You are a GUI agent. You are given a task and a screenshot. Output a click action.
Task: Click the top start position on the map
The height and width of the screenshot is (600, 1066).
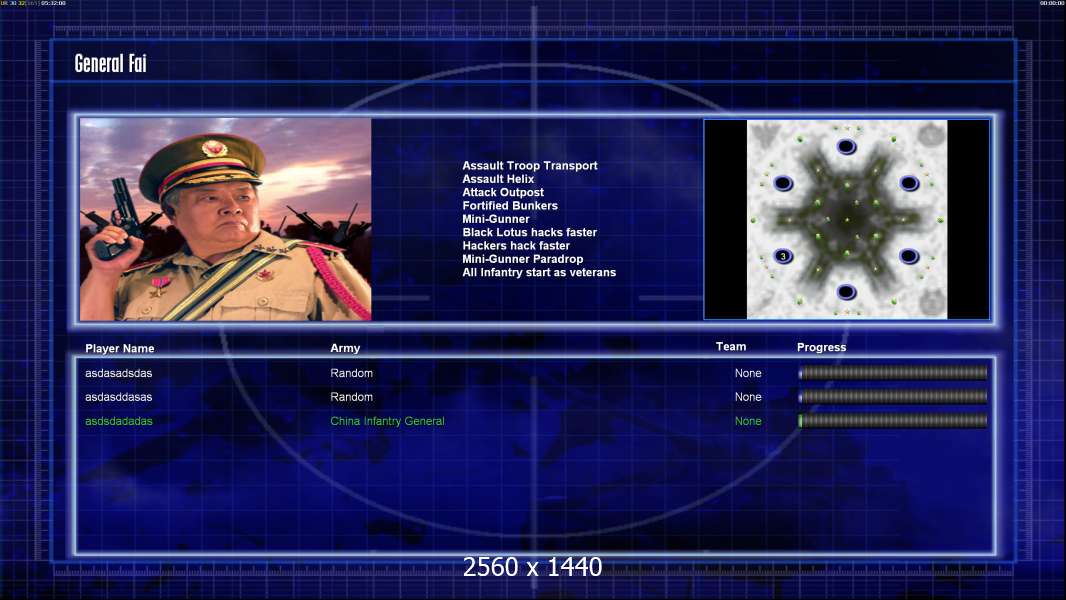point(846,147)
